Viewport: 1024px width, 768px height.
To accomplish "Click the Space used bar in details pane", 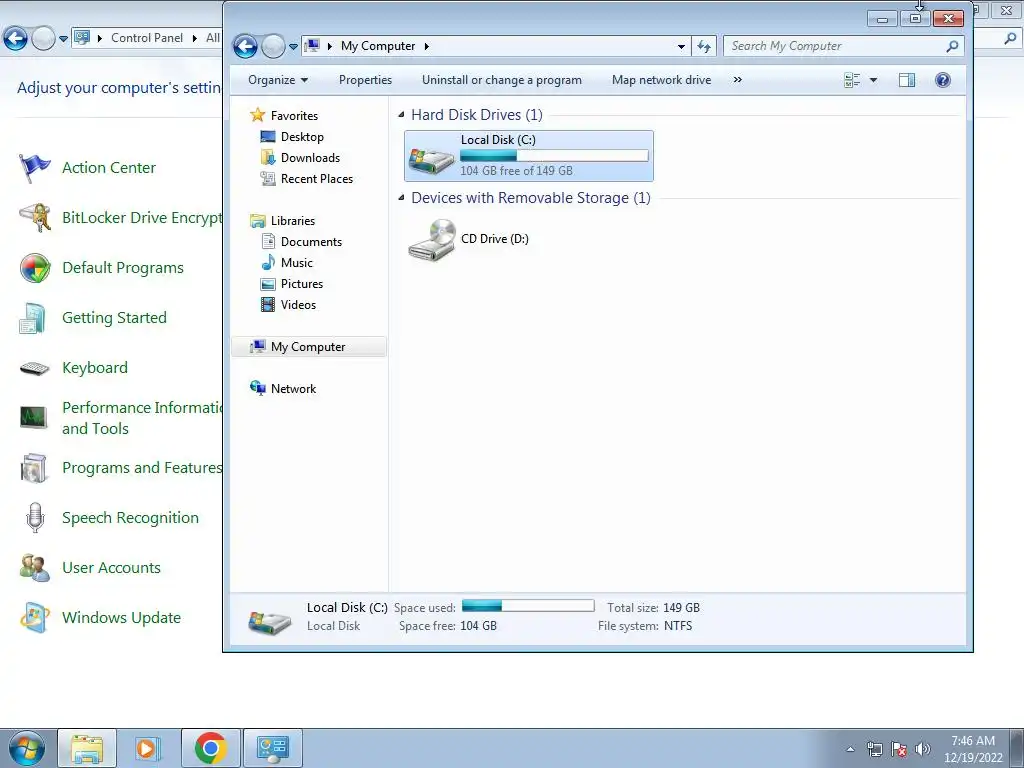I will pos(528,605).
